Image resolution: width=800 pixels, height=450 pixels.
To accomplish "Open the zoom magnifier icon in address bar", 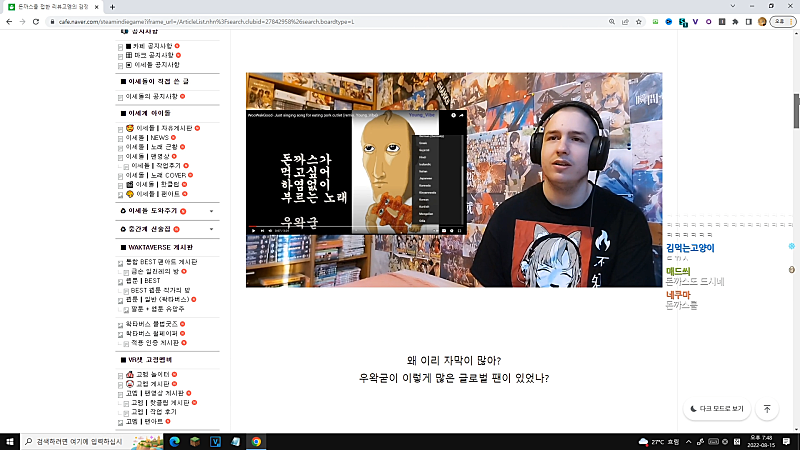I will pyautogui.click(x=612, y=22).
